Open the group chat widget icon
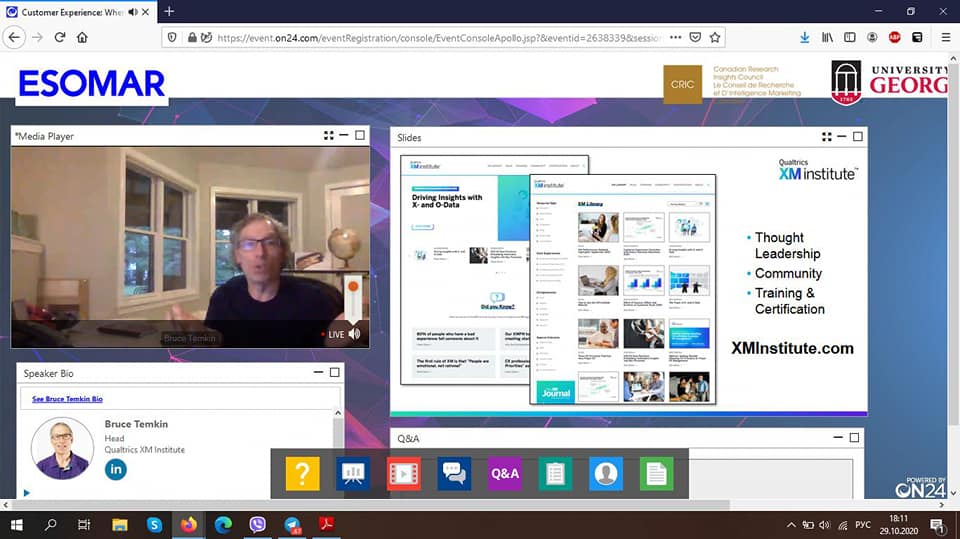This screenshot has height=539, width=960. coord(454,473)
